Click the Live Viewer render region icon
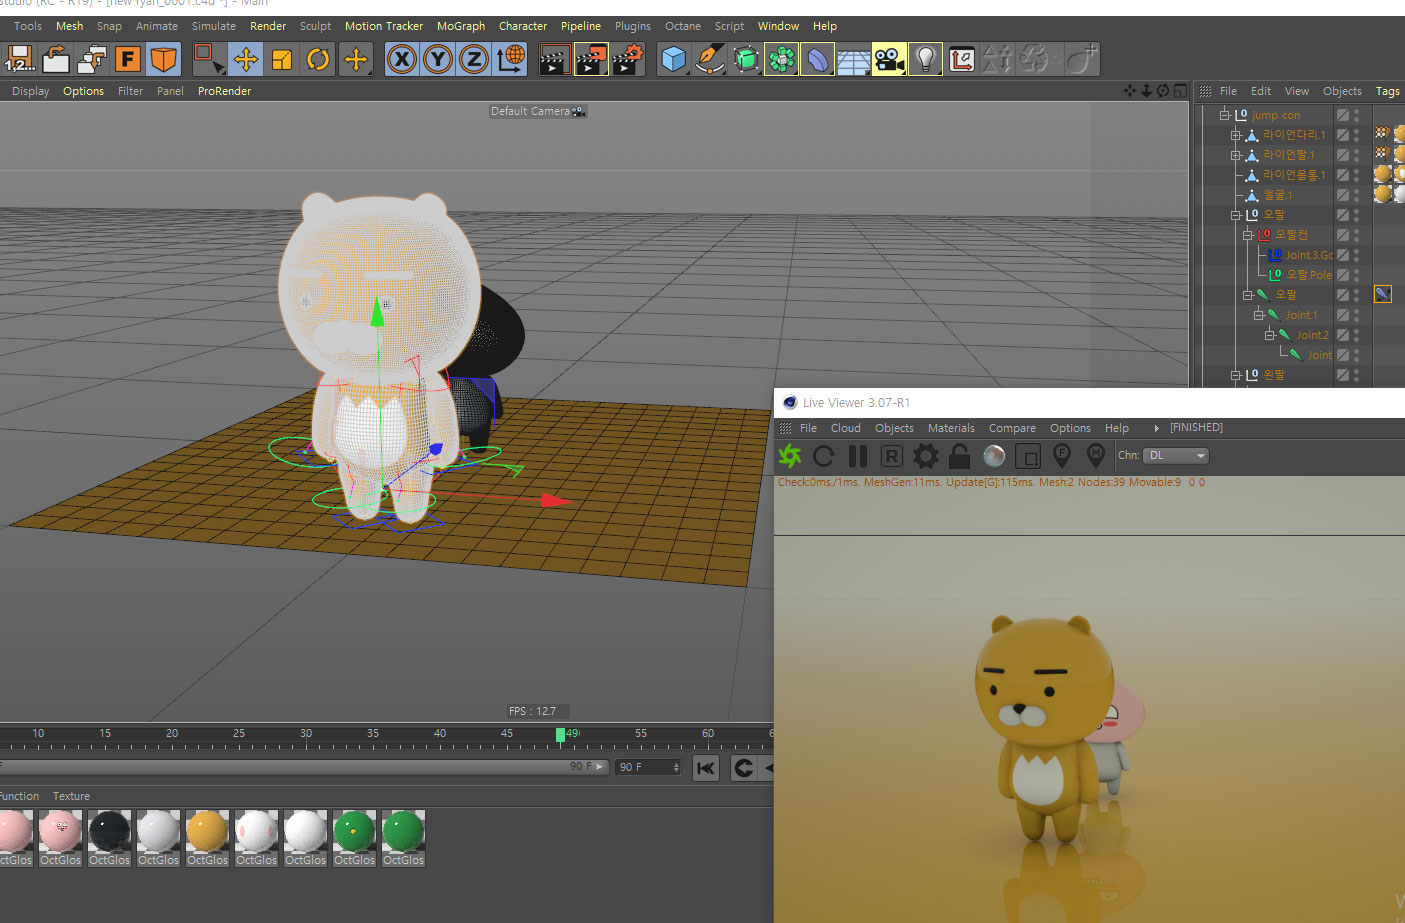The width and height of the screenshot is (1405, 923). pyautogui.click(x=1028, y=456)
